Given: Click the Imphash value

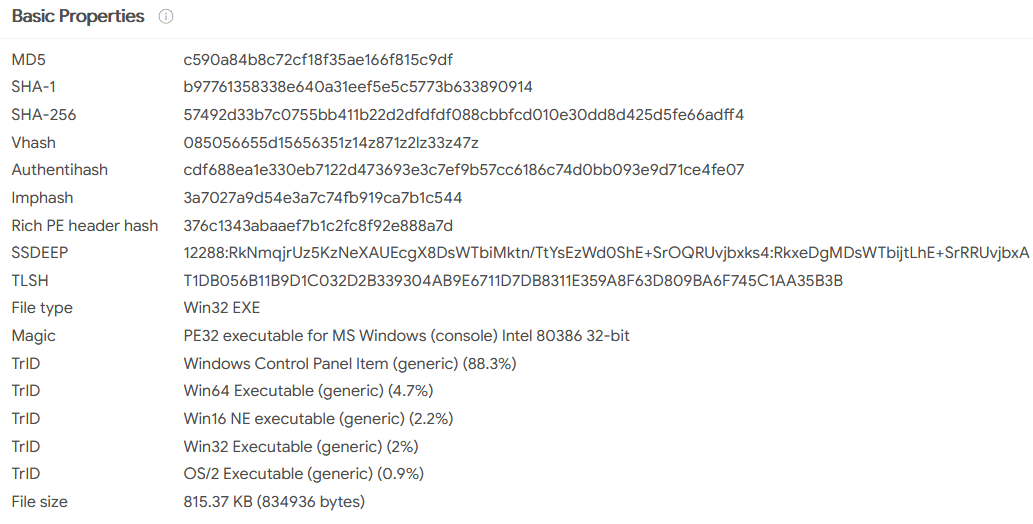Looking at the screenshot, I should click(323, 198).
